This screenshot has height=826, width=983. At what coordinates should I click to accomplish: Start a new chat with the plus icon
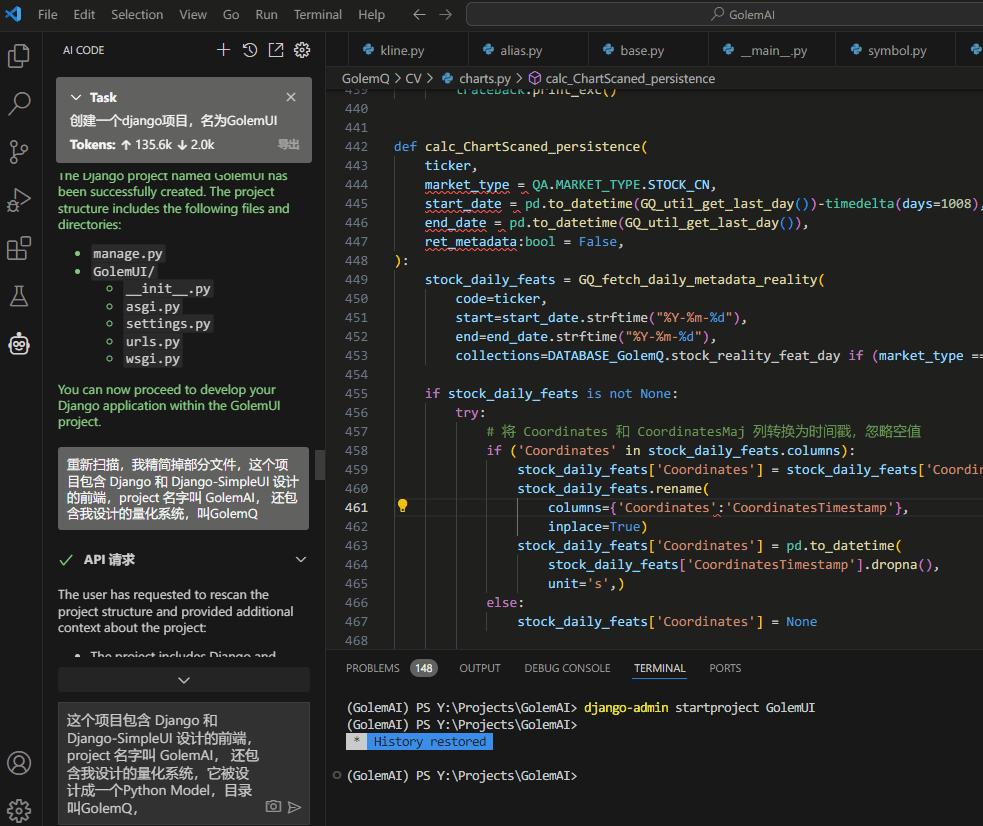pos(223,49)
